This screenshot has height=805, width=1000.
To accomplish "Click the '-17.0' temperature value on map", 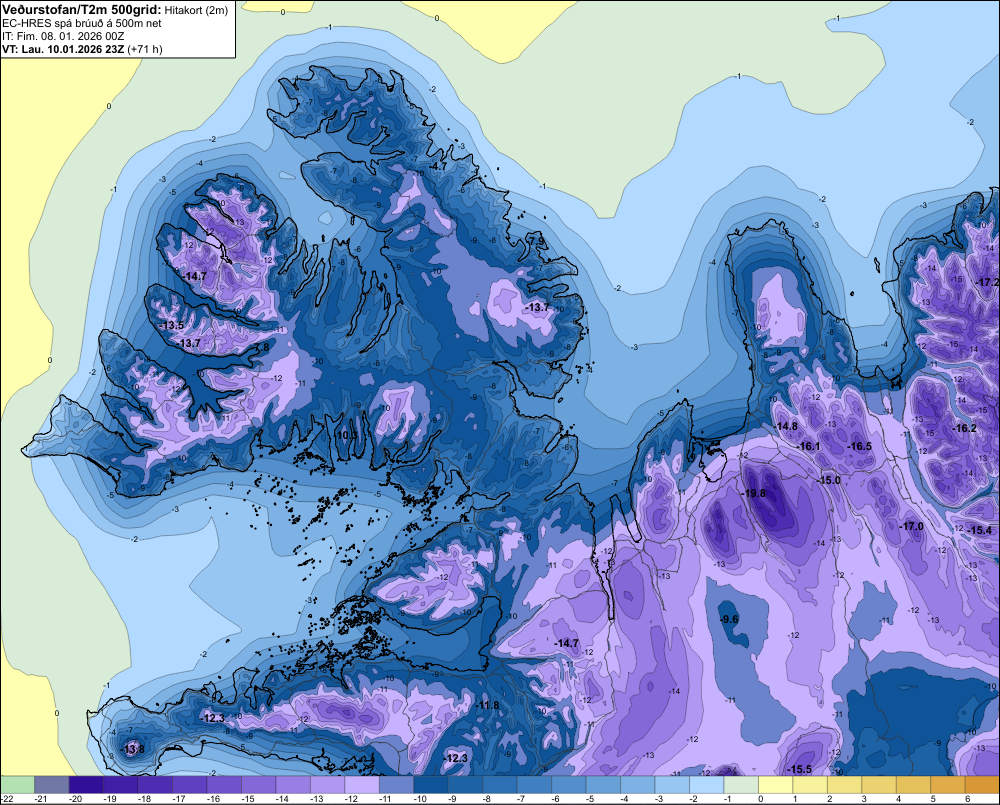I will tap(911, 526).
